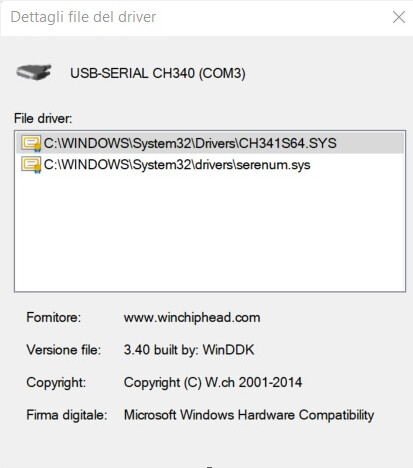The width and height of the screenshot is (413, 468).
Task: Close the Dettagli file del driver dialog
Action: (399, 17)
